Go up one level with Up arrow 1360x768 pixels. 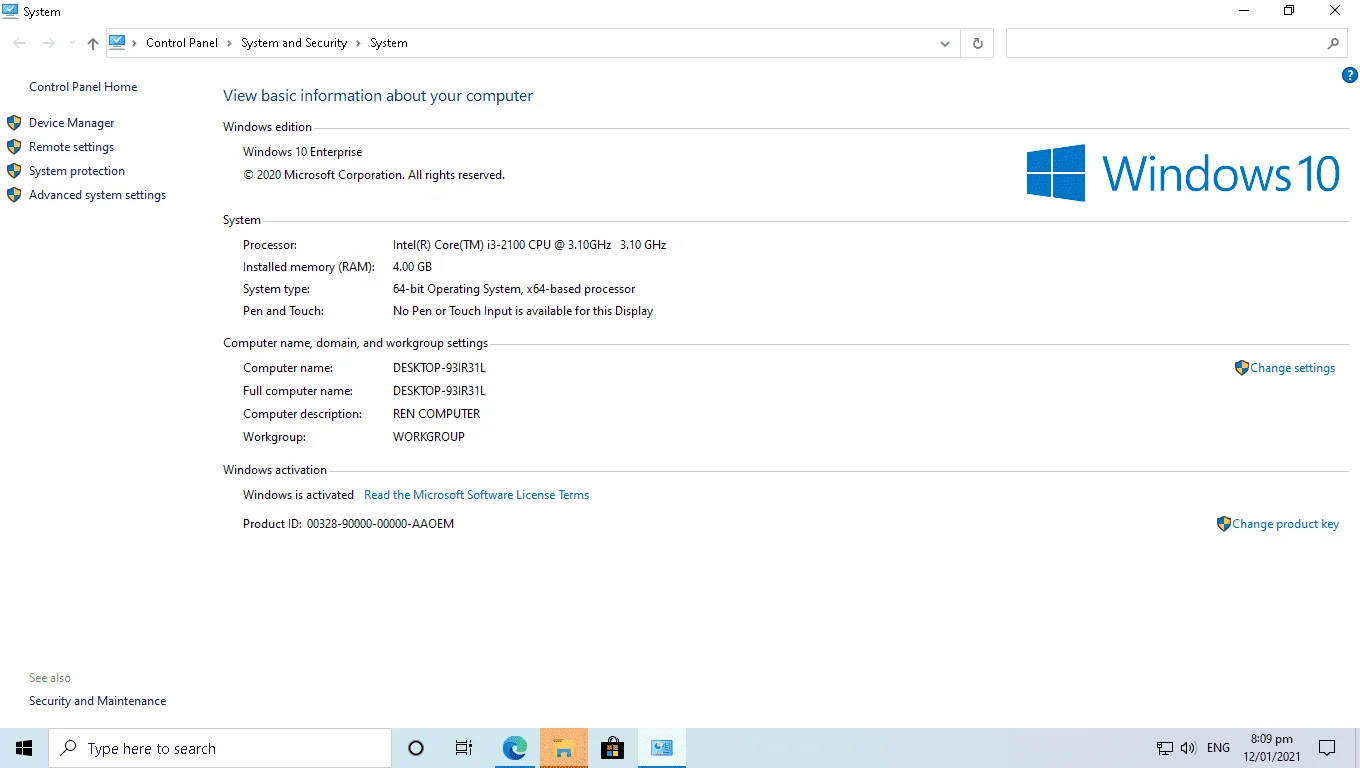coord(93,43)
